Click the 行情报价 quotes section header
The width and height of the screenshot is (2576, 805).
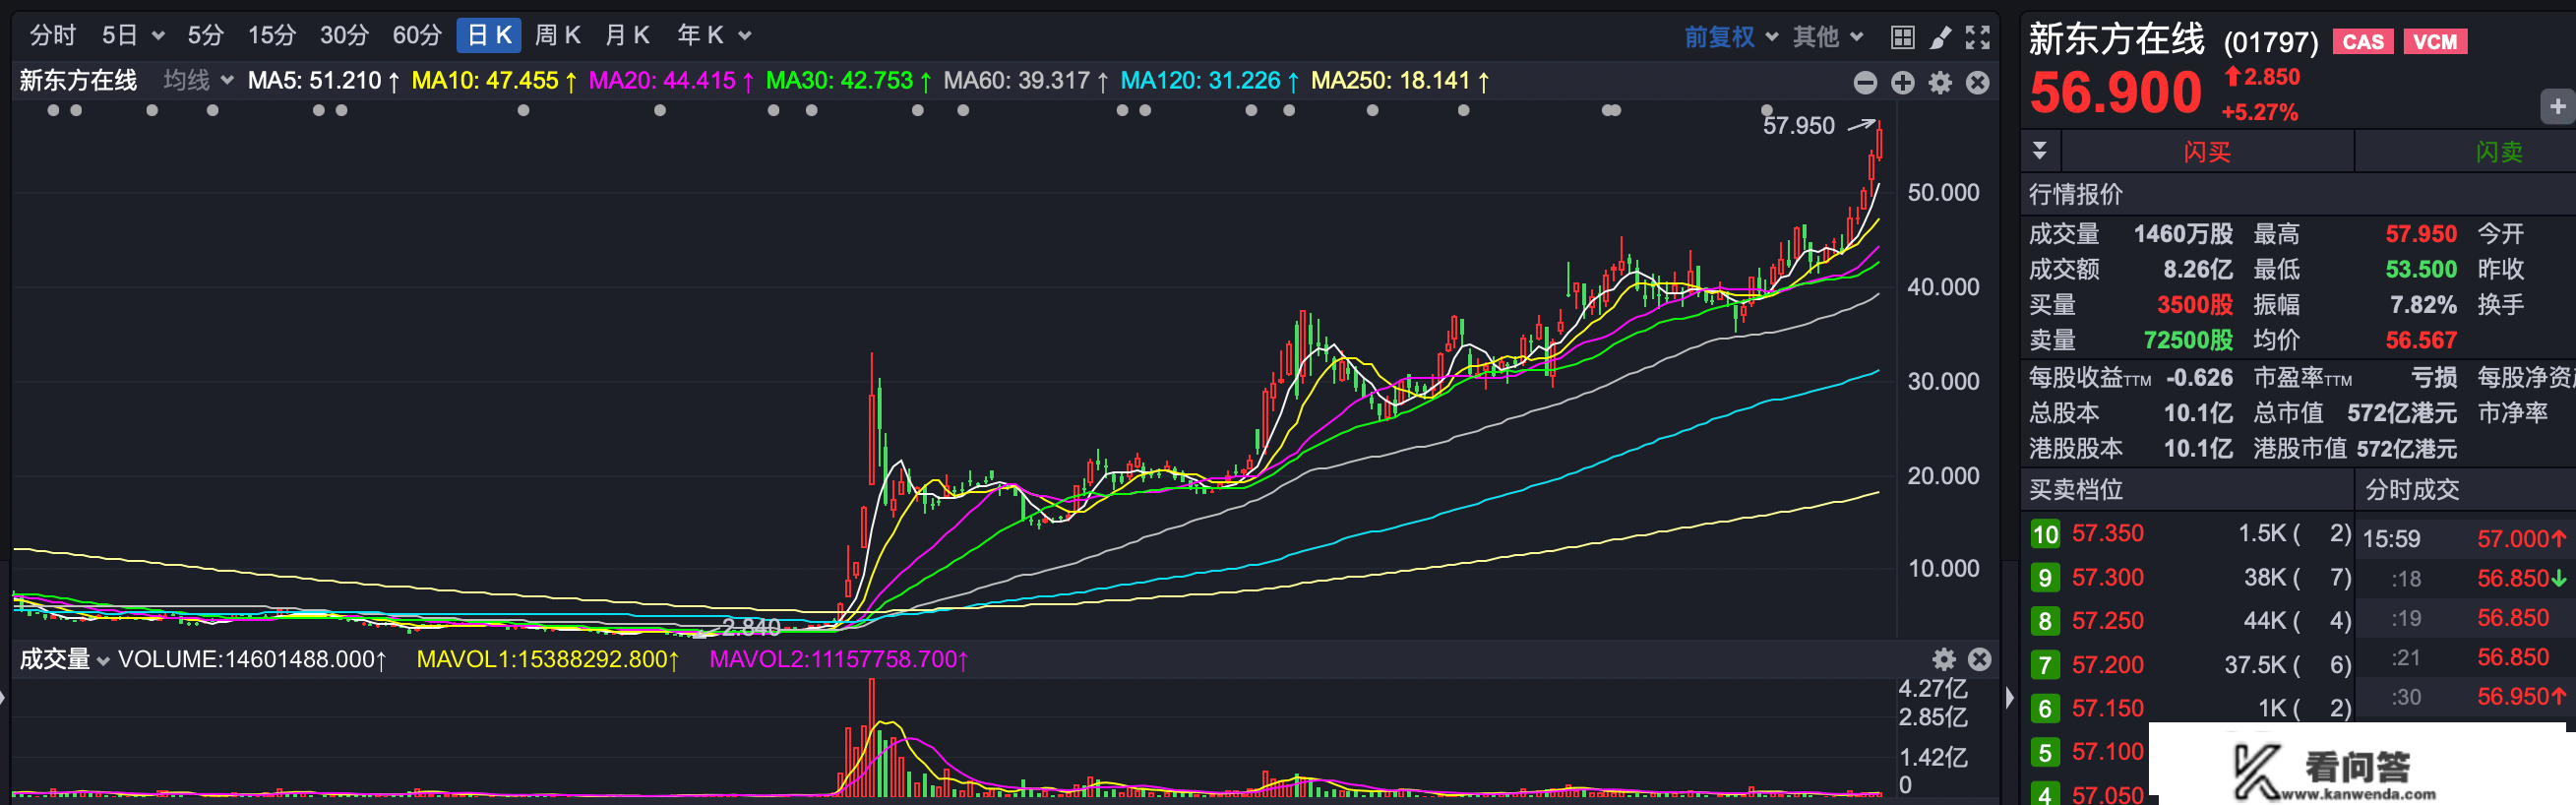click(x=2075, y=194)
